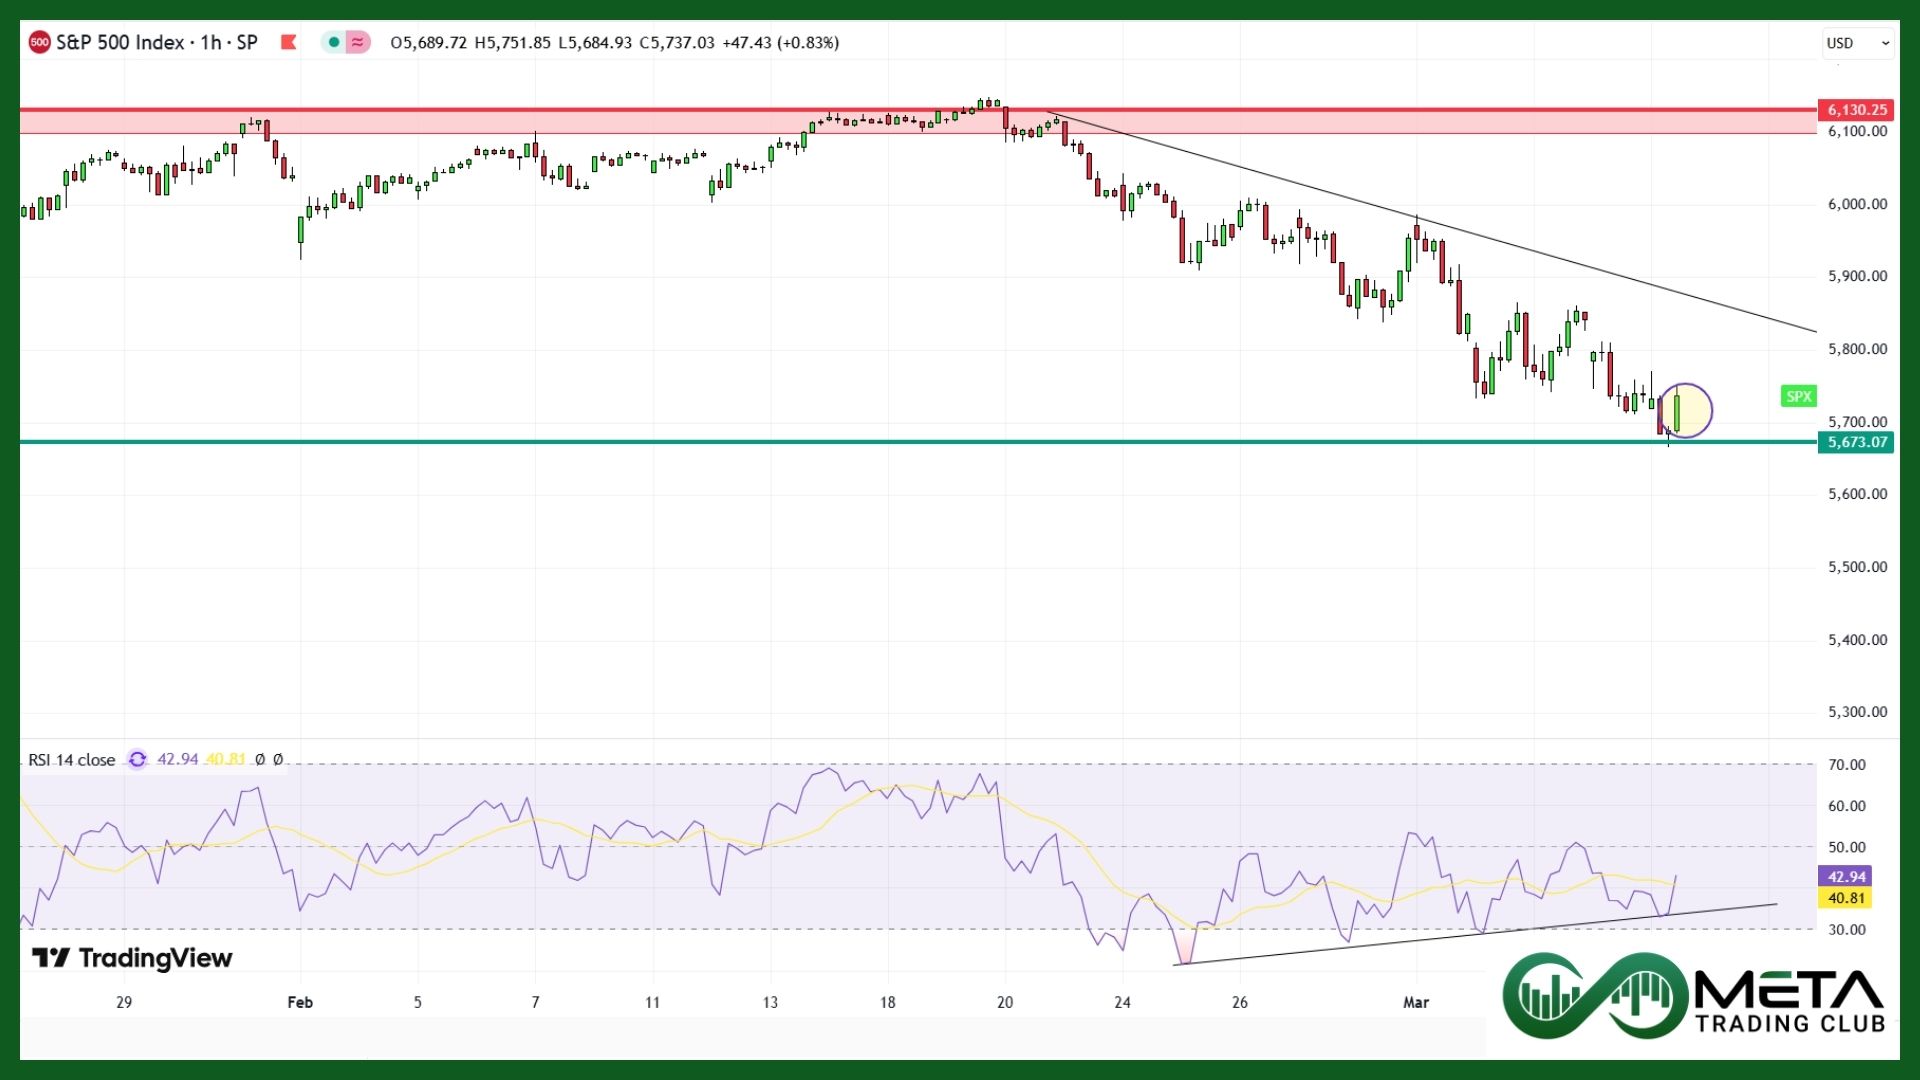Click the TradingView logo

pos(132,958)
